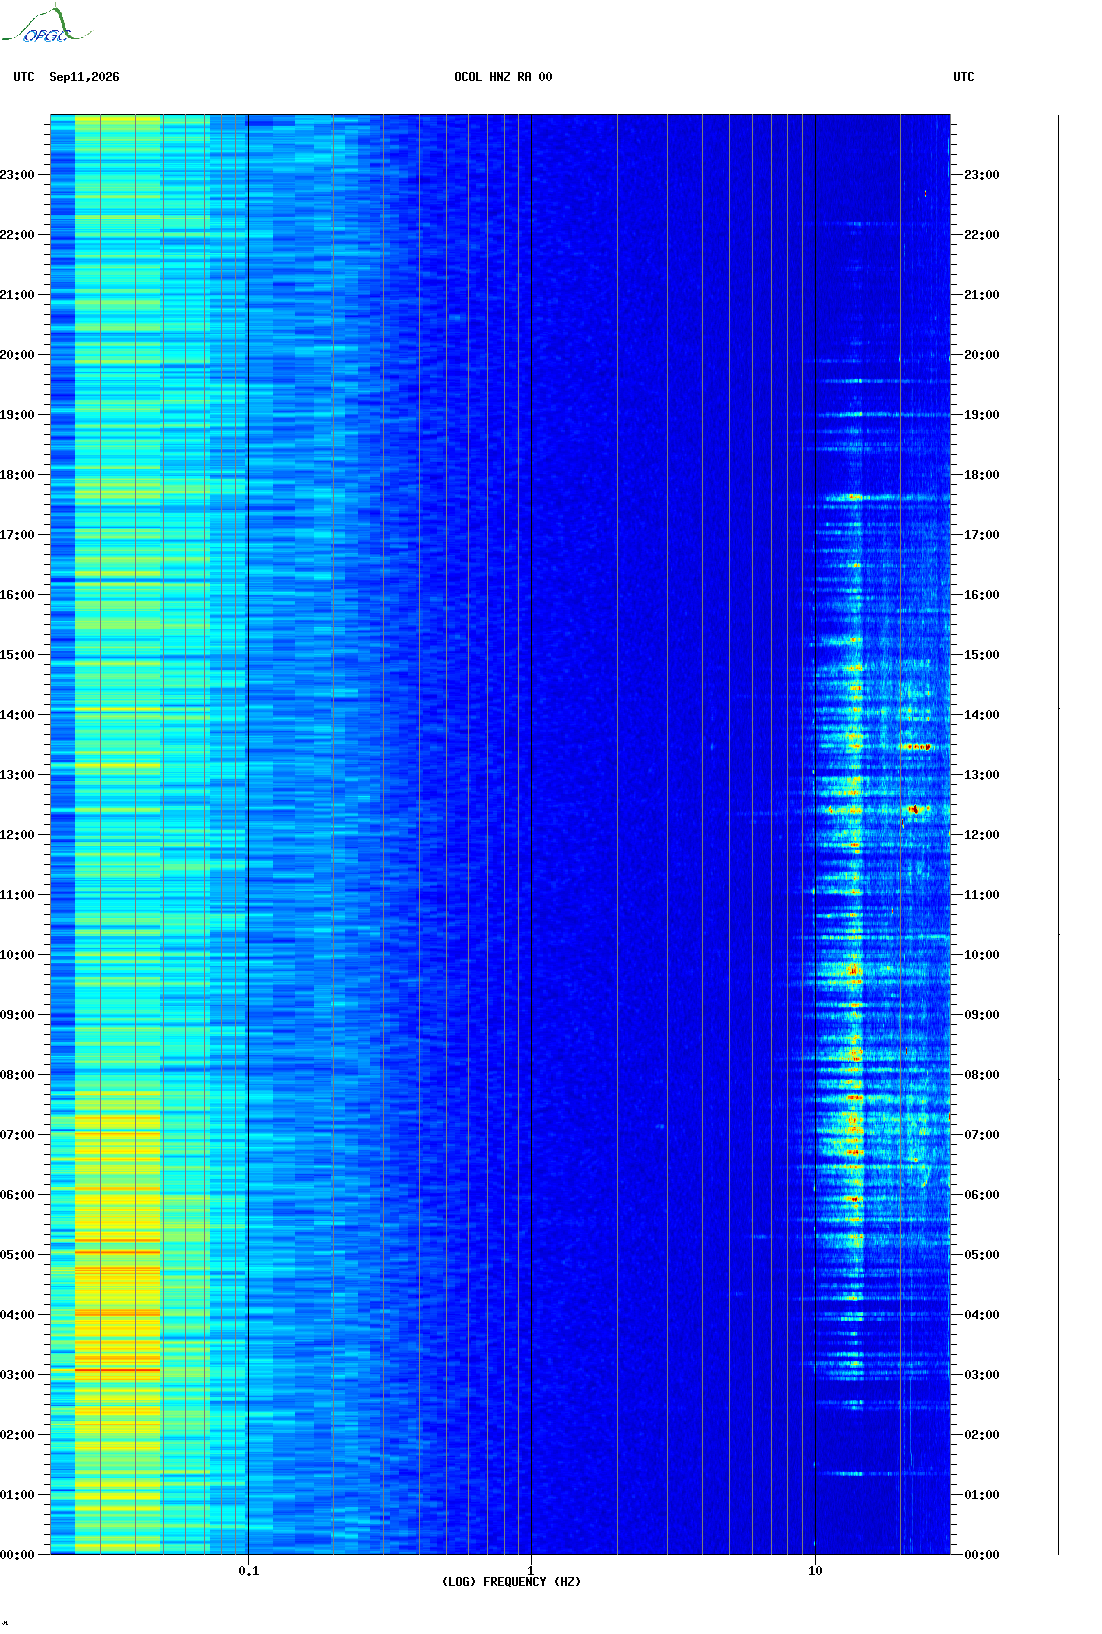The width and height of the screenshot is (1102, 1634).
Task: Click the right UTC header label
Action: point(964,77)
